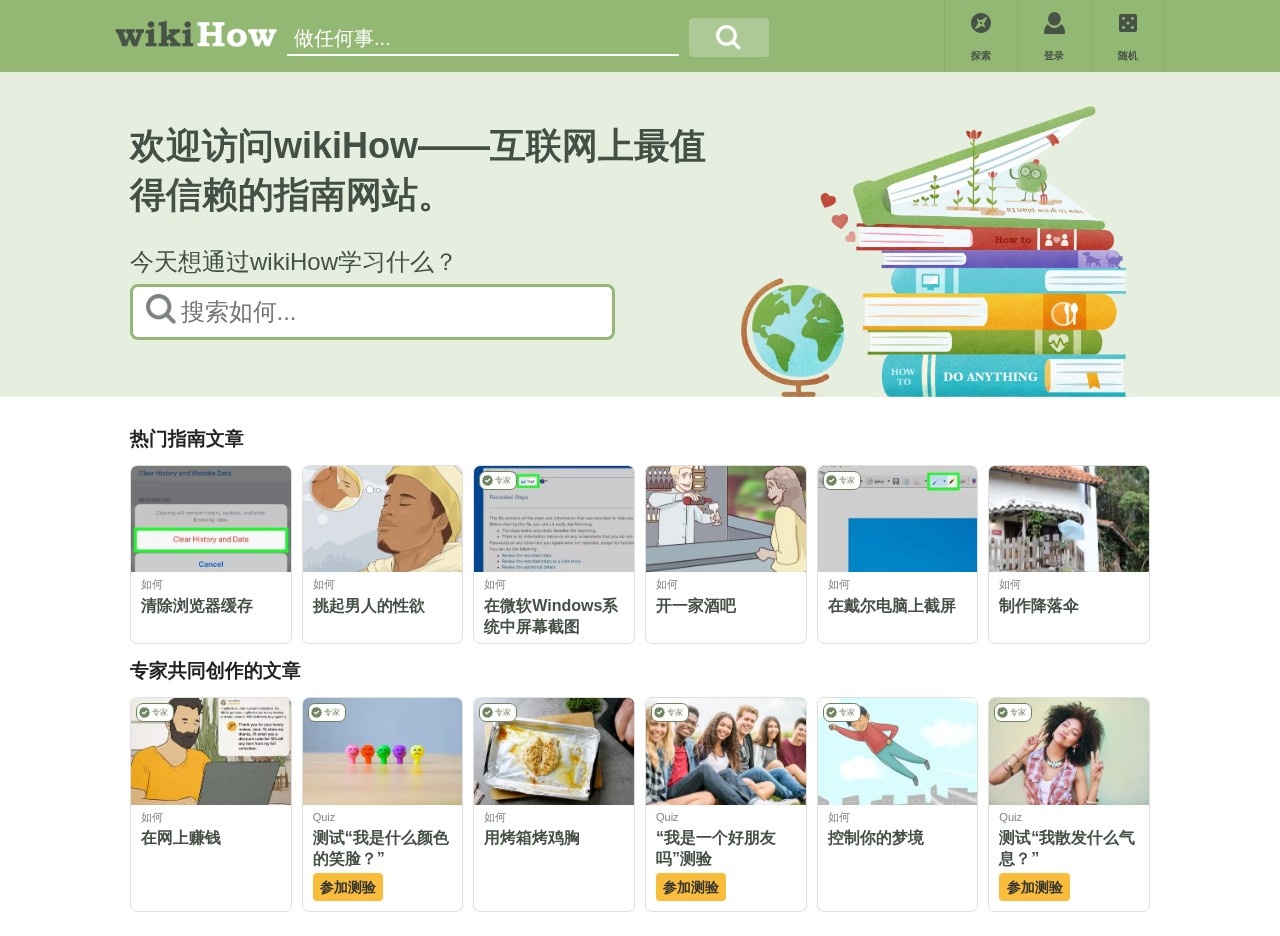This screenshot has height=936, width=1280.
Task: Click the magnifier icon inside the hero search box
Action: click(x=160, y=311)
